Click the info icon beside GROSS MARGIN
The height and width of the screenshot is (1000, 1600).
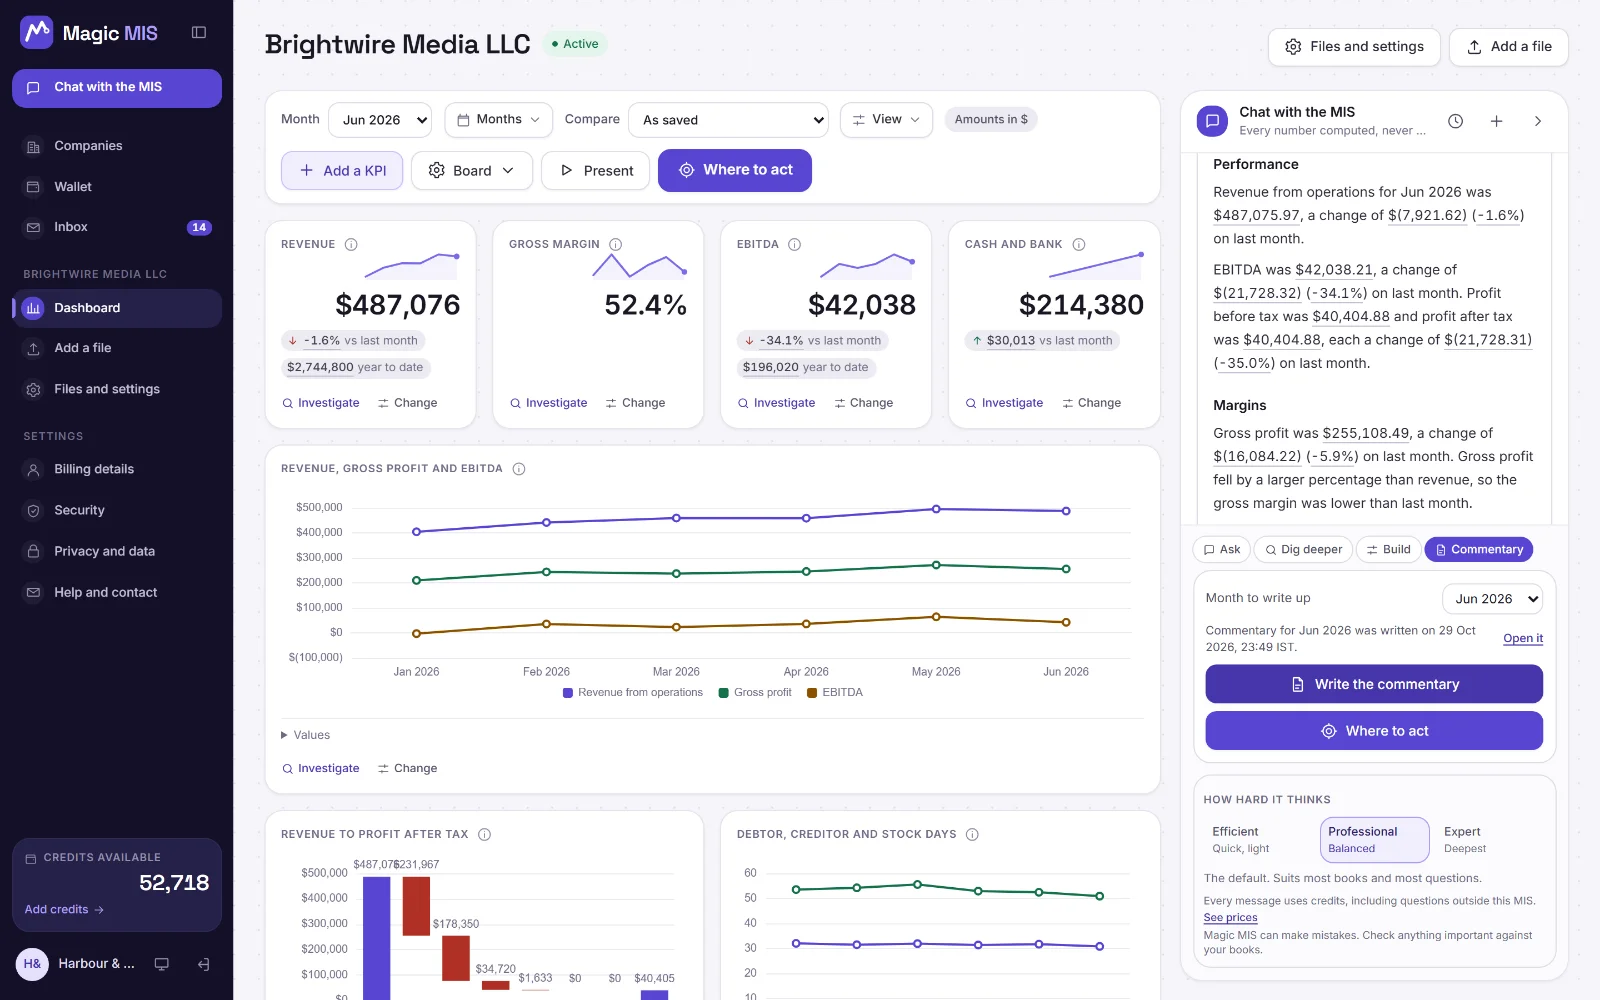pyautogui.click(x=616, y=244)
